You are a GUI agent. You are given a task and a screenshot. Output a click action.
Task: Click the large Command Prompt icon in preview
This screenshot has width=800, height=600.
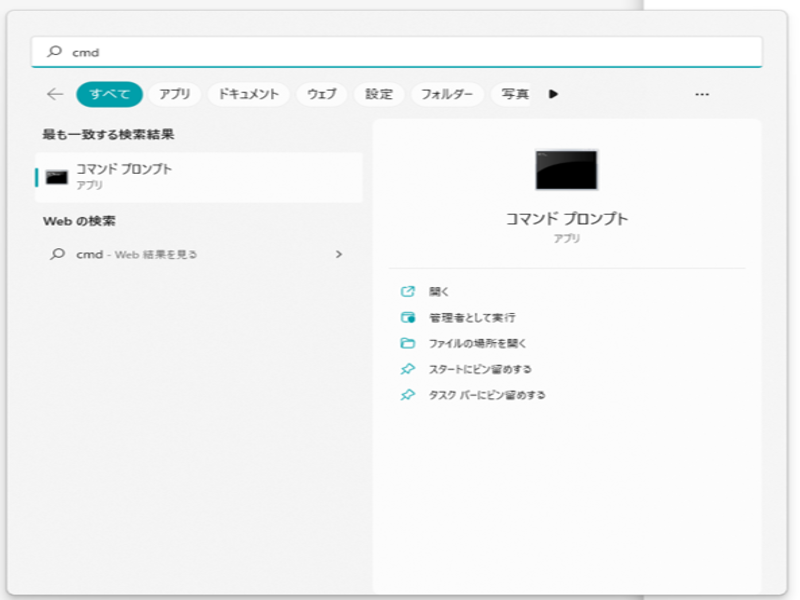point(566,170)
